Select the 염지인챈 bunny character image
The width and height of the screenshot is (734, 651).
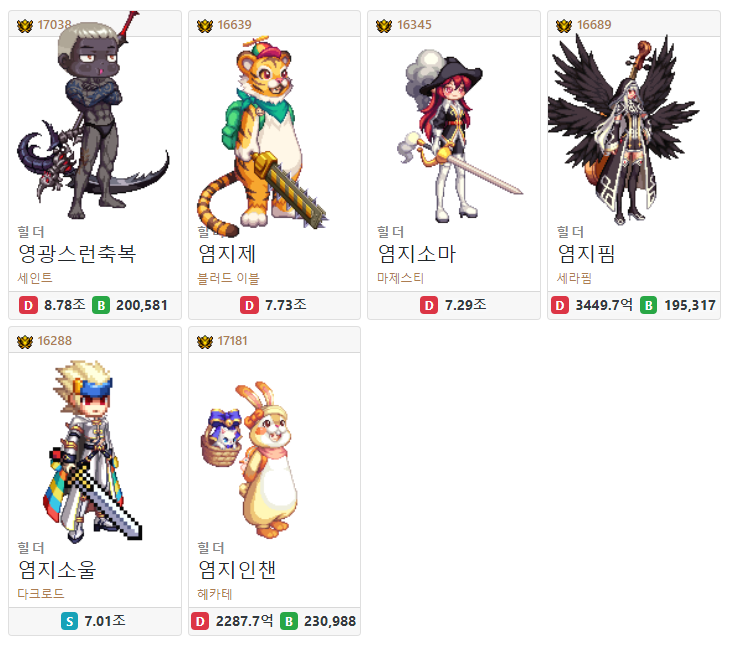pyautogui.click(x=250, y=460)
